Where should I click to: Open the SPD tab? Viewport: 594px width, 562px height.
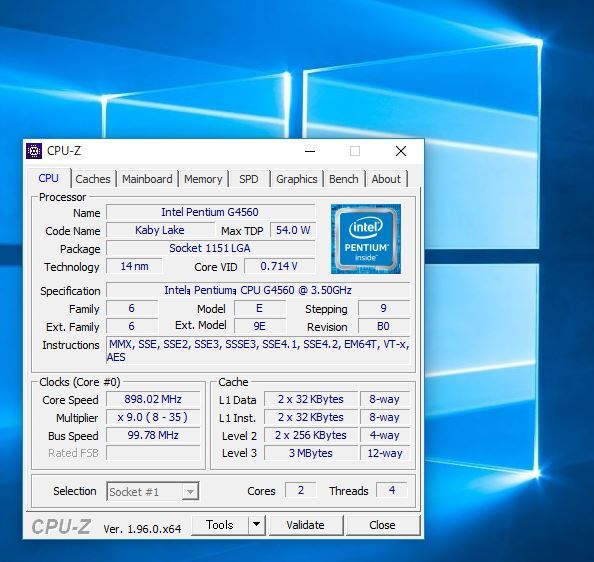[249, 179]
